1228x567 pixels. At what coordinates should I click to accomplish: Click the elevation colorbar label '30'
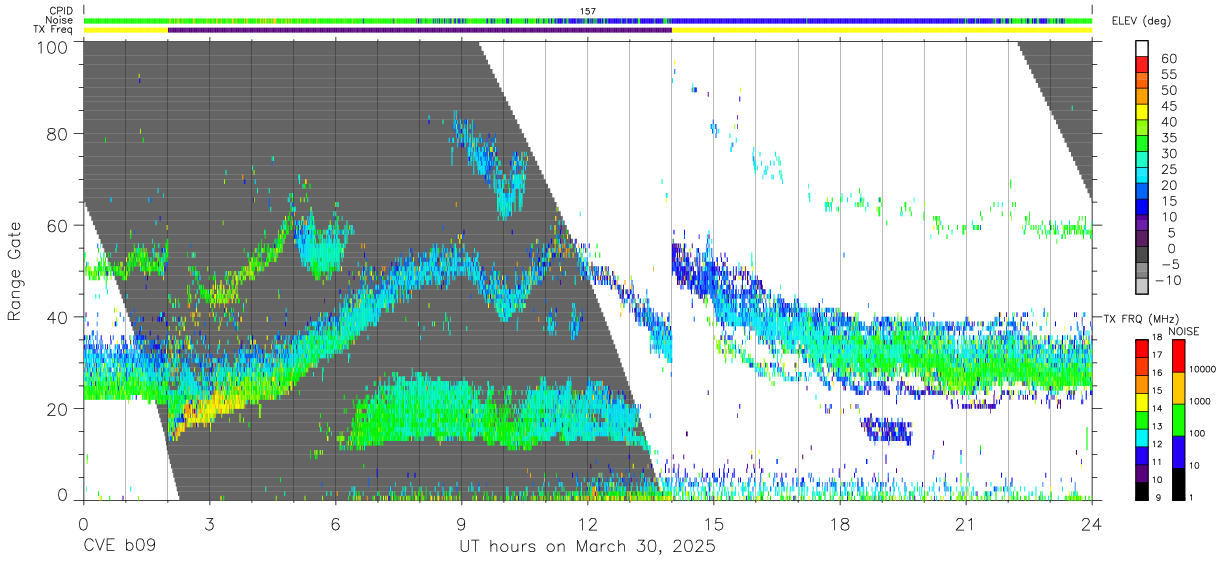[1168, 154]
